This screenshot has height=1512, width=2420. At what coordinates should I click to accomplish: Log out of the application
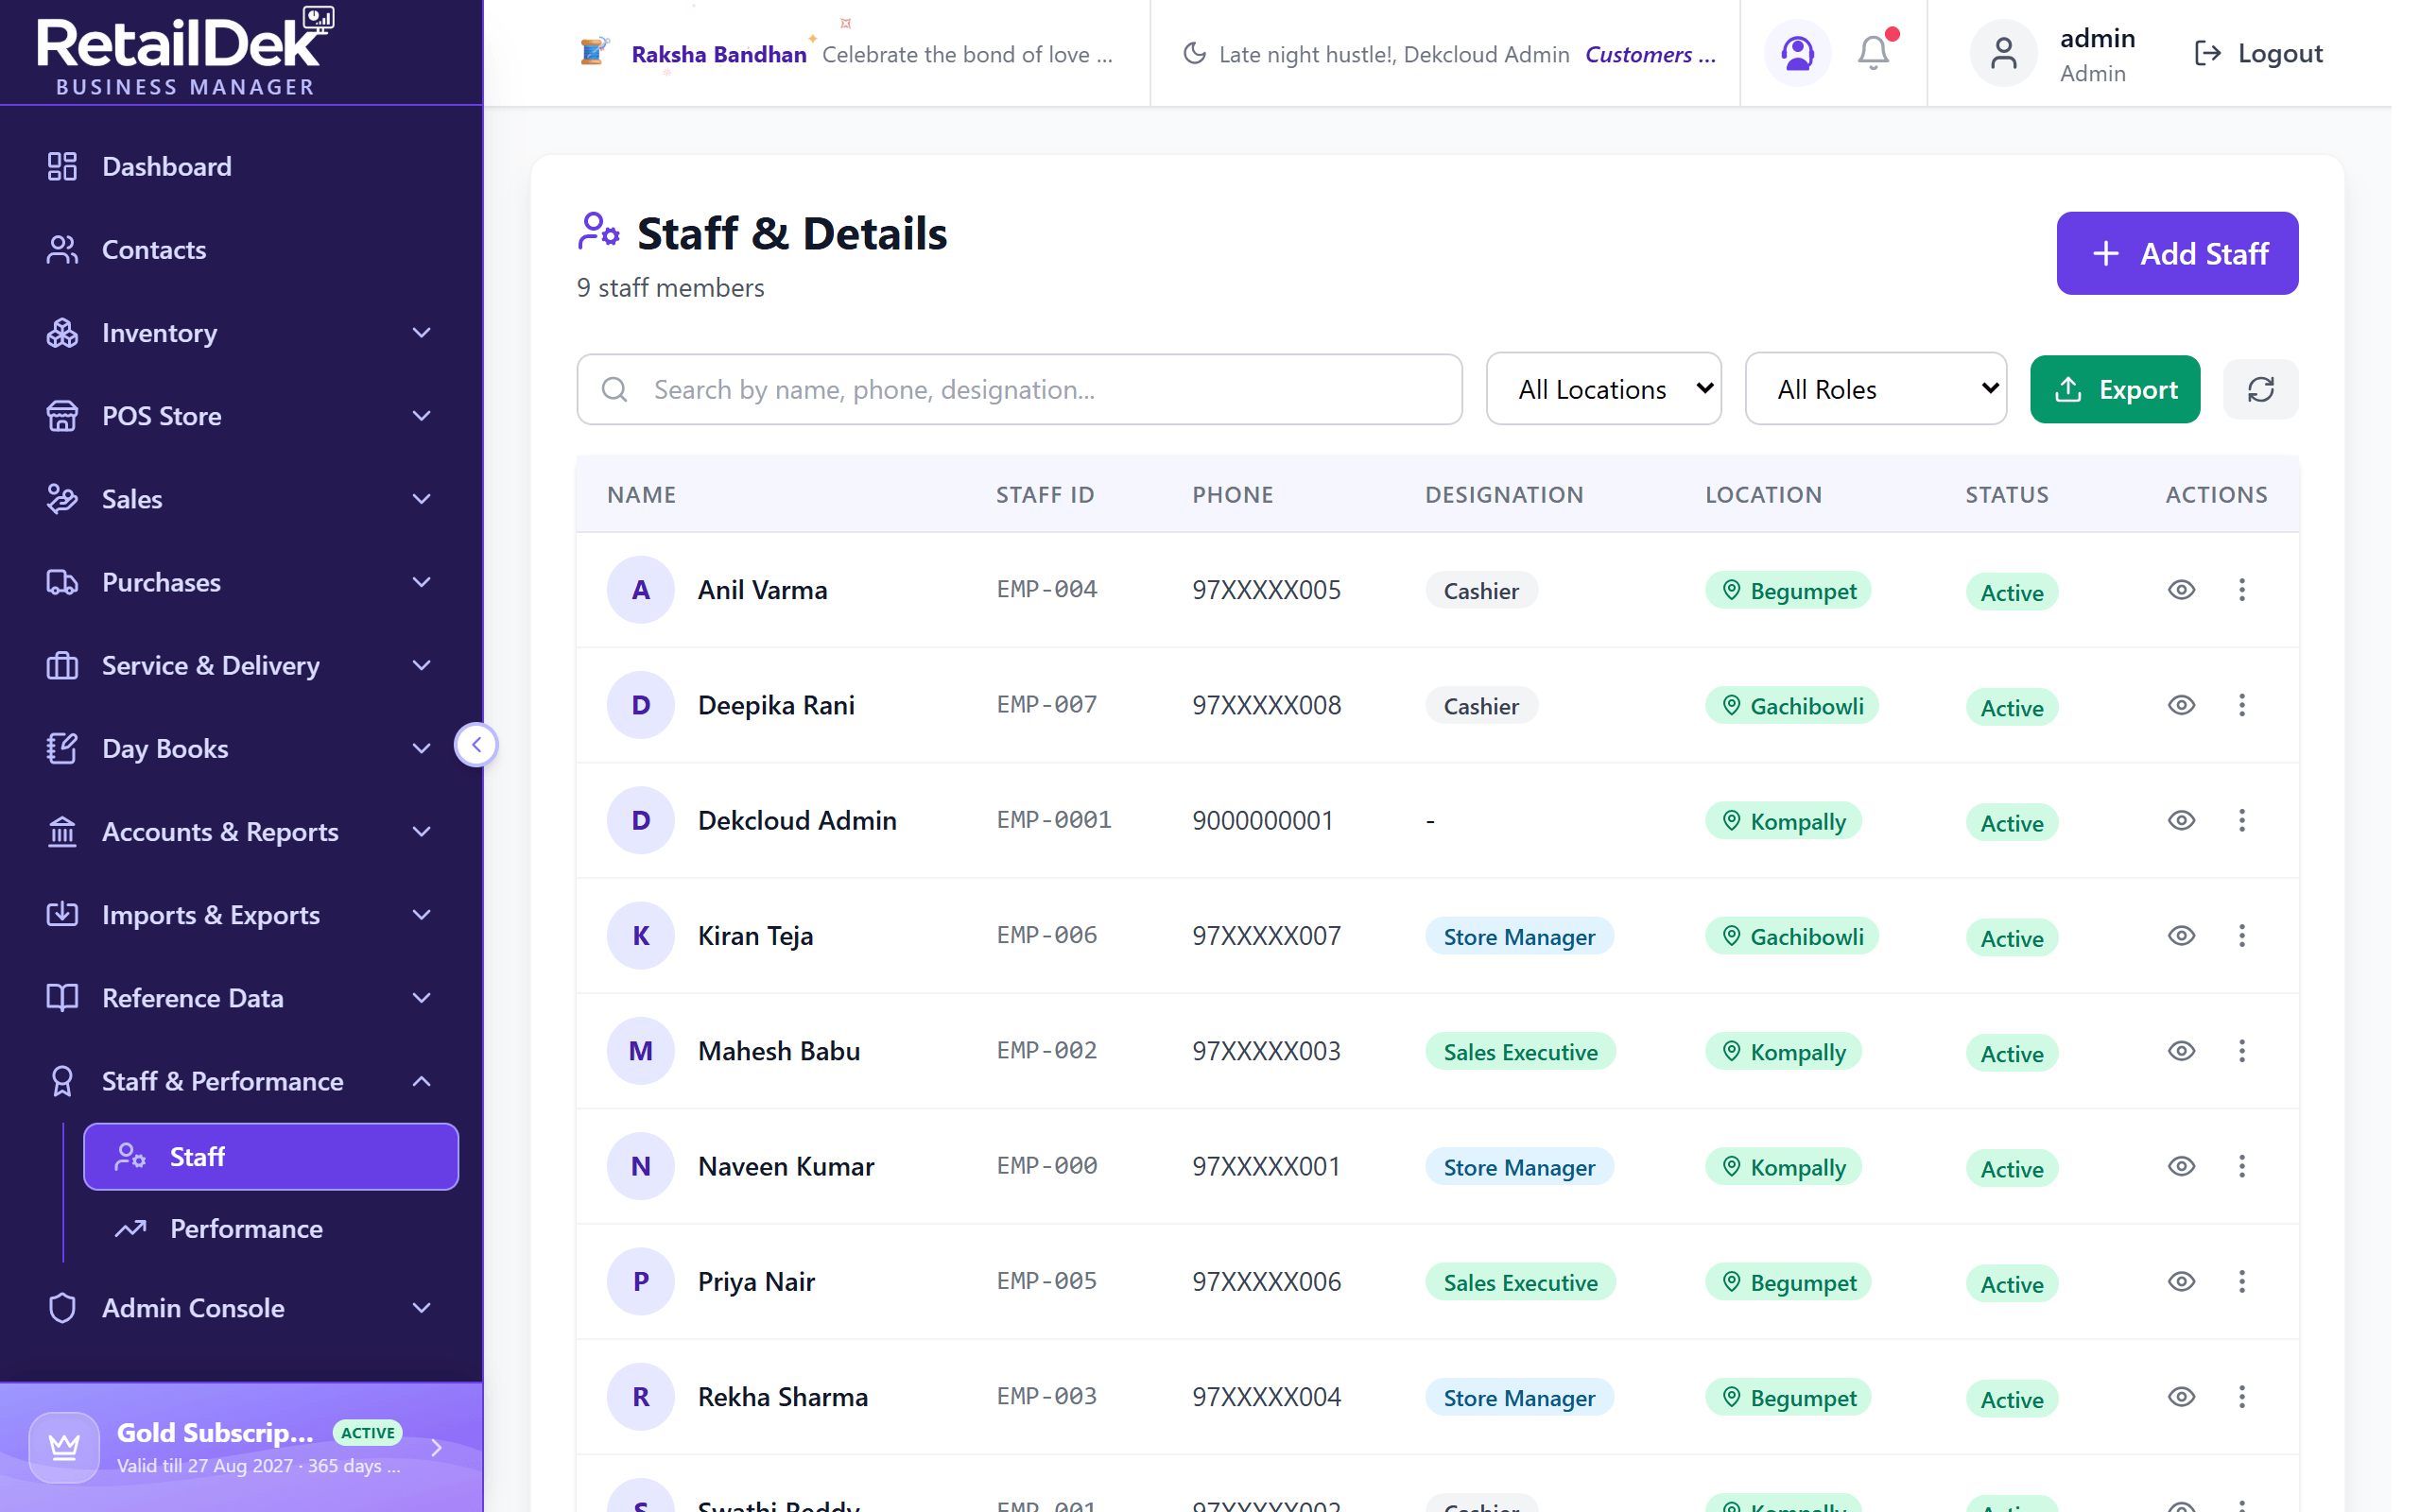pos(2258,54)
